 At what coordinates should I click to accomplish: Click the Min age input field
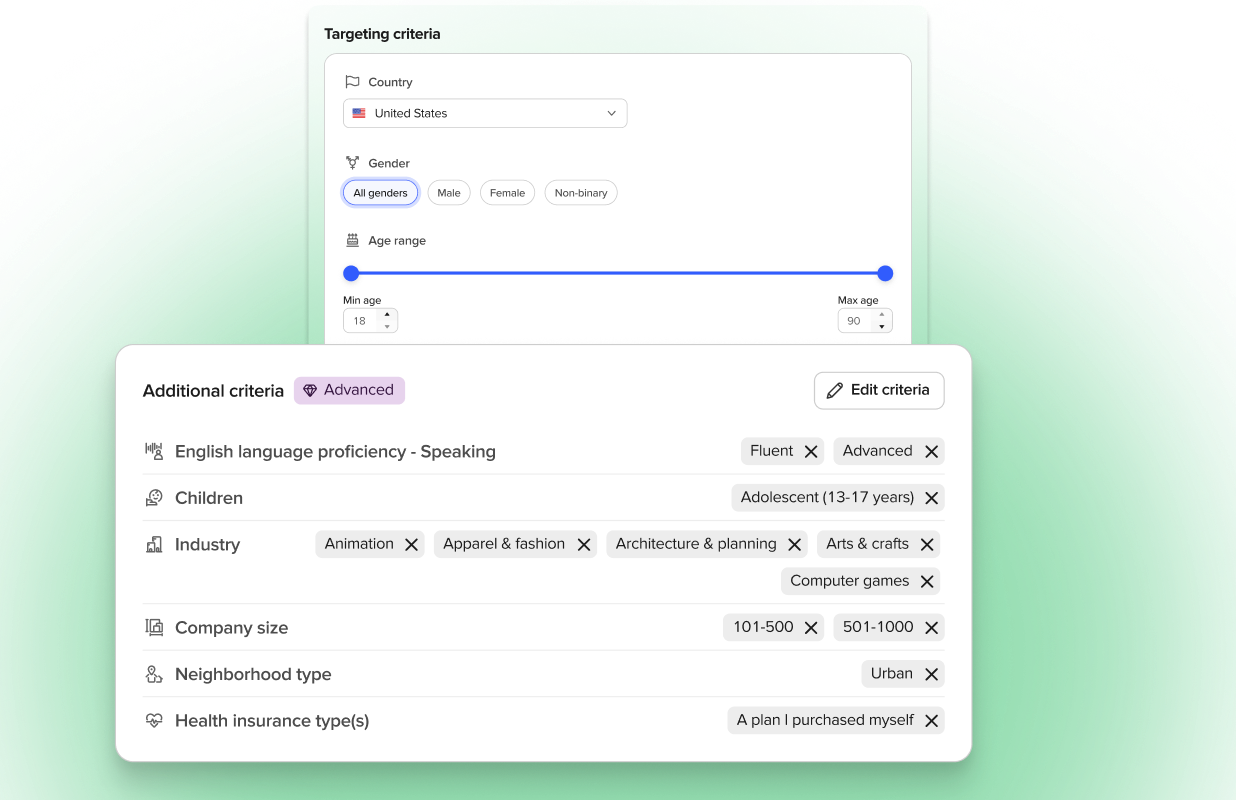370,321
